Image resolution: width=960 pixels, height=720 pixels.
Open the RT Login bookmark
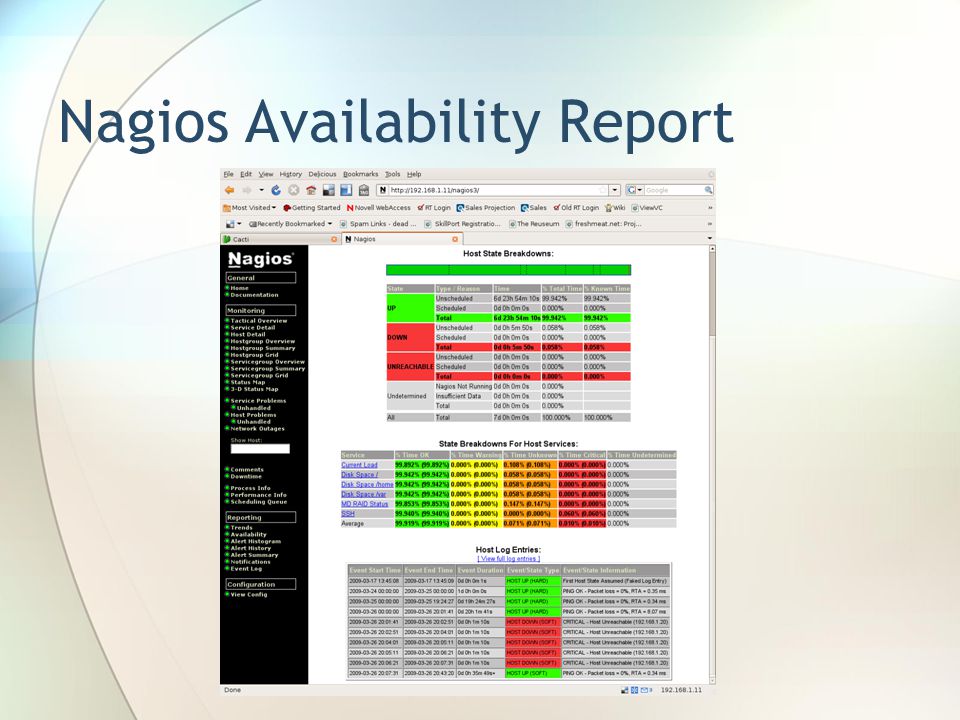433,208
